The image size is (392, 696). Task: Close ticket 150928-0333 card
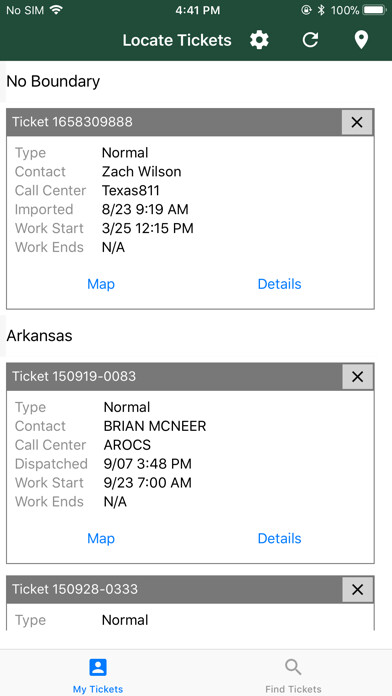pyautogui.click(x=357, y=589)
